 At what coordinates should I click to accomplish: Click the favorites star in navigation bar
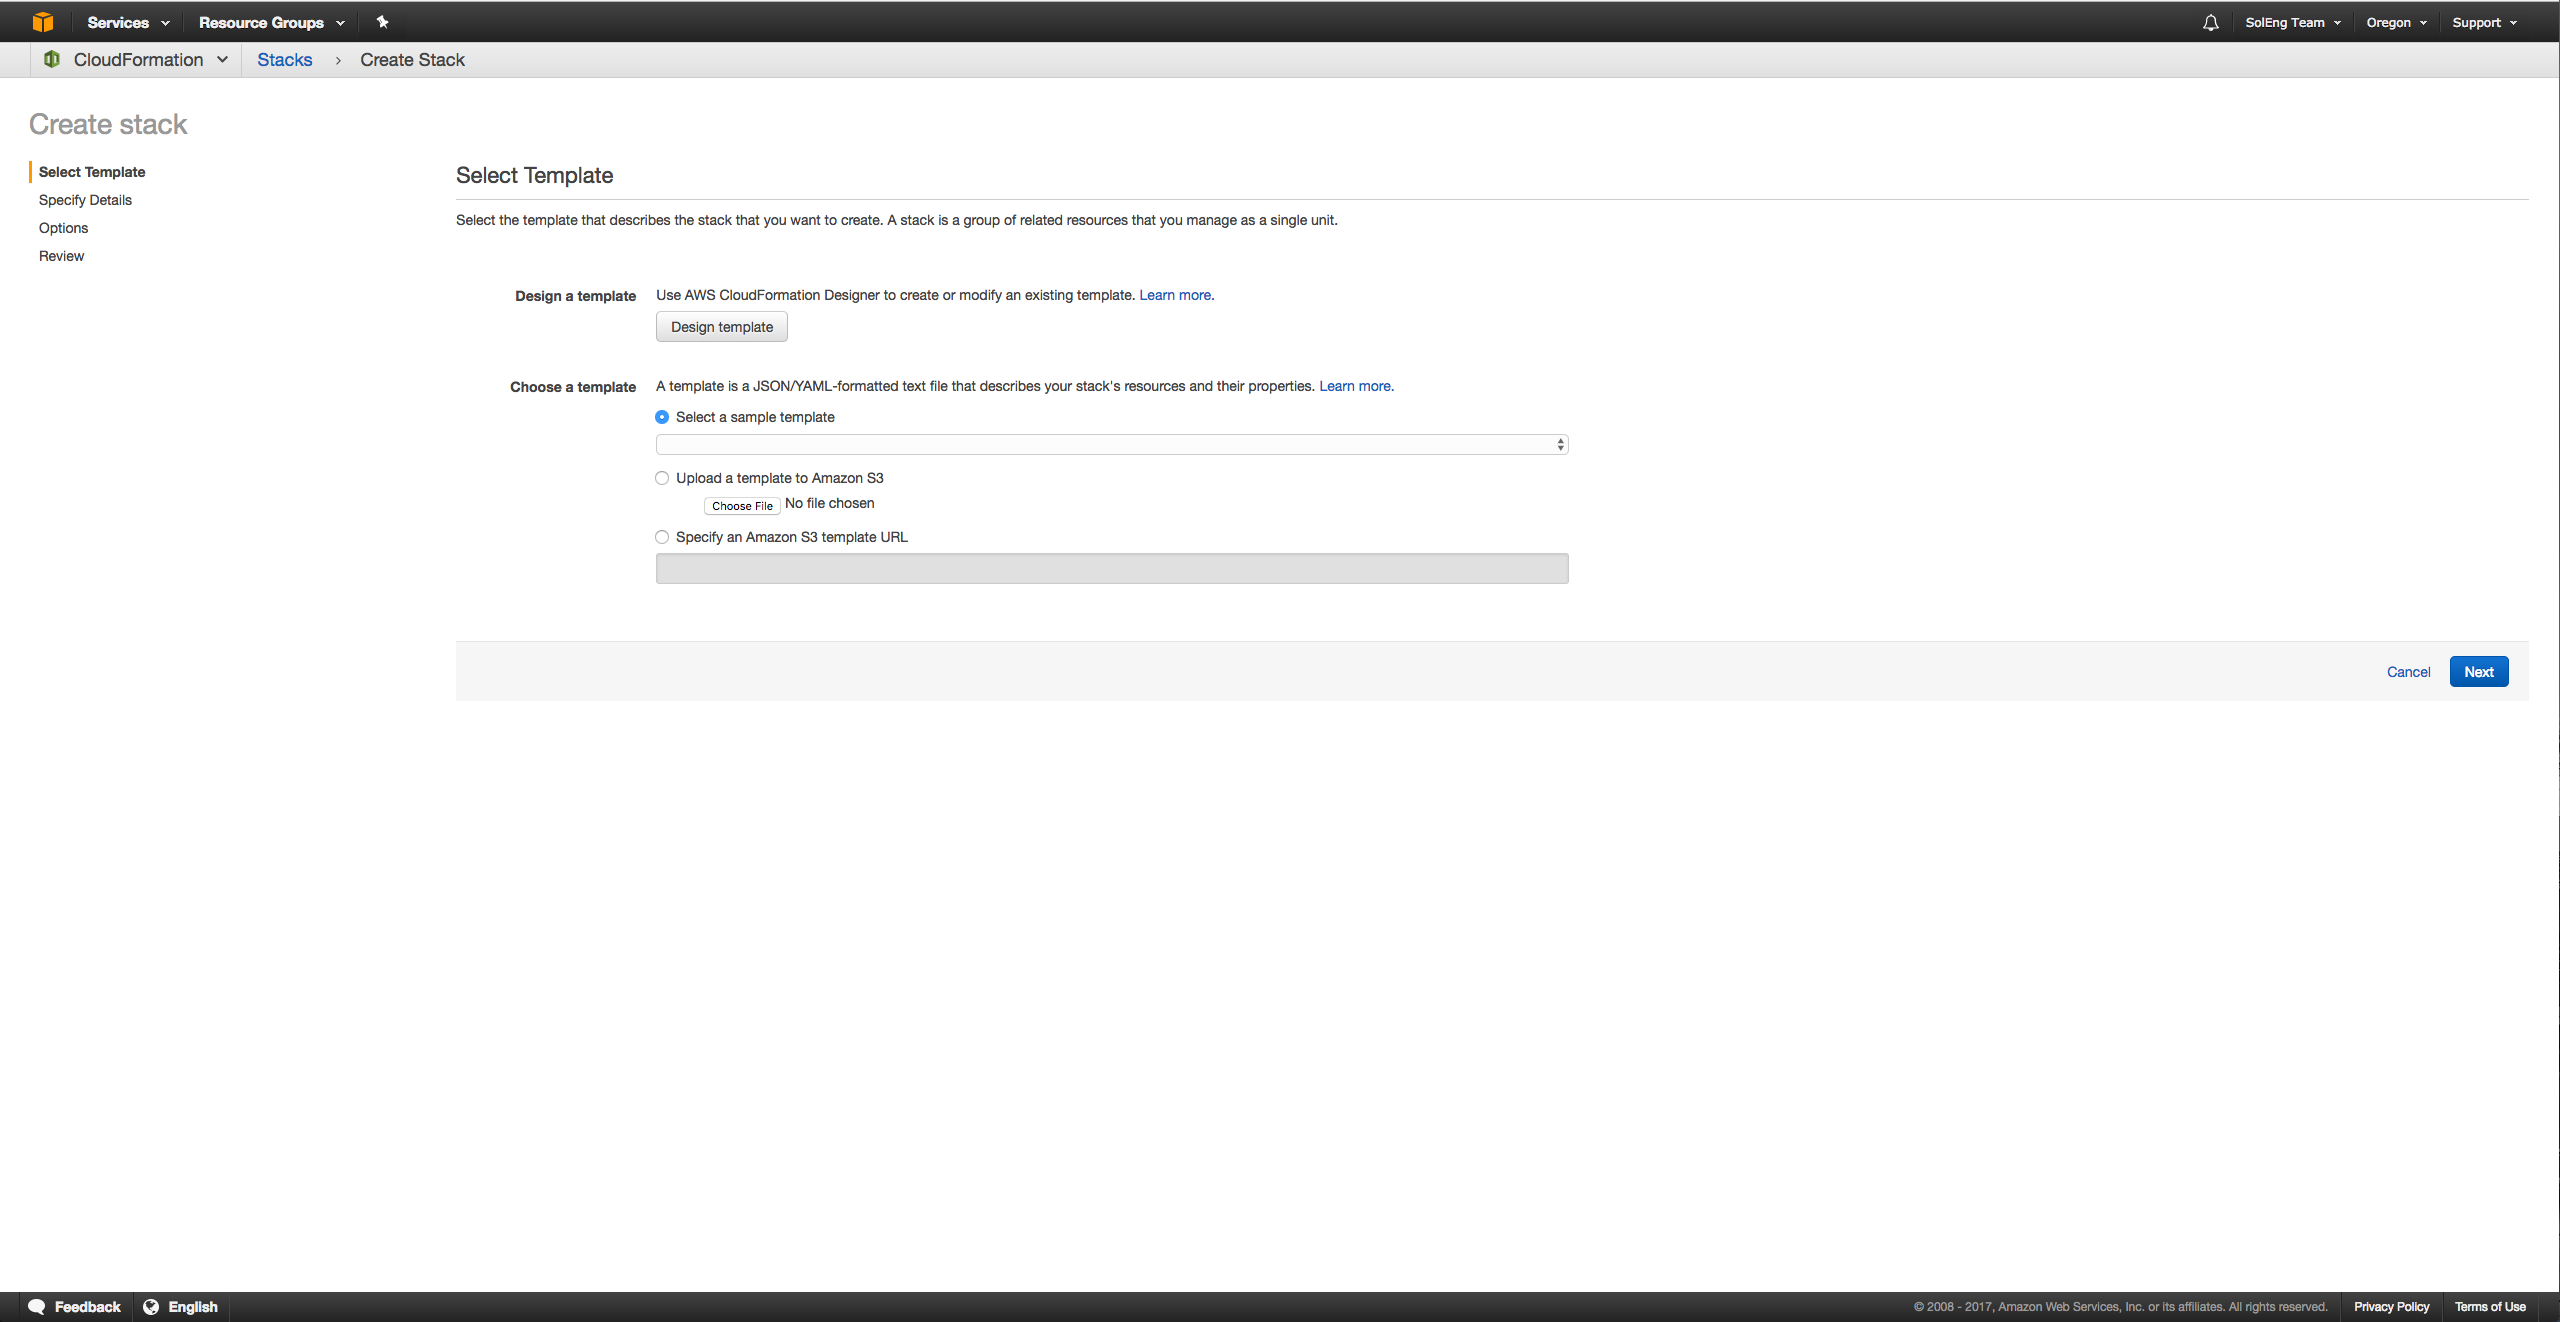point(382,21)
